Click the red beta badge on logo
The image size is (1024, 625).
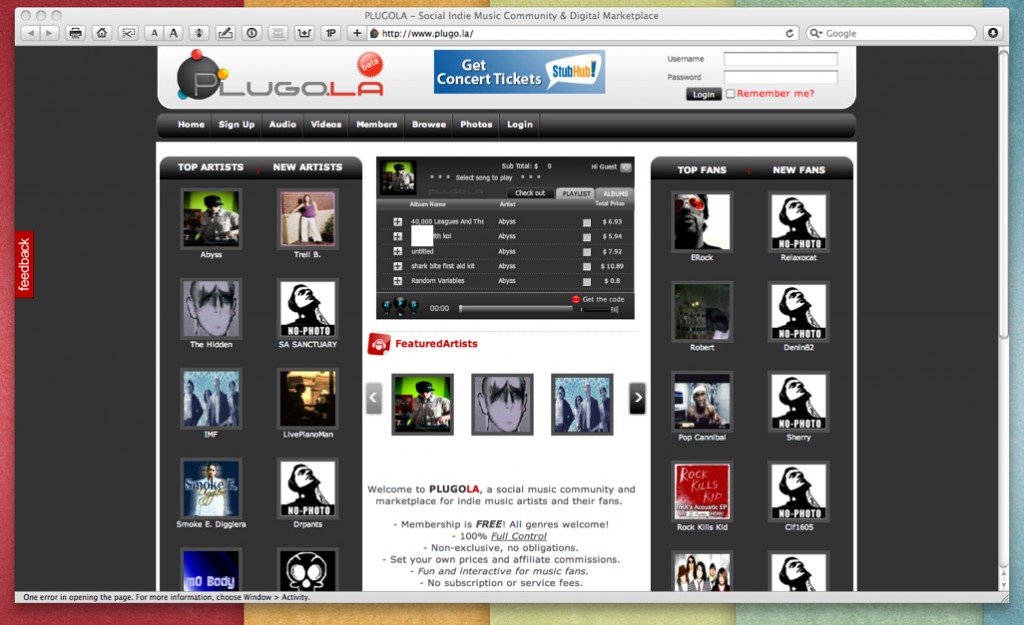370,65
